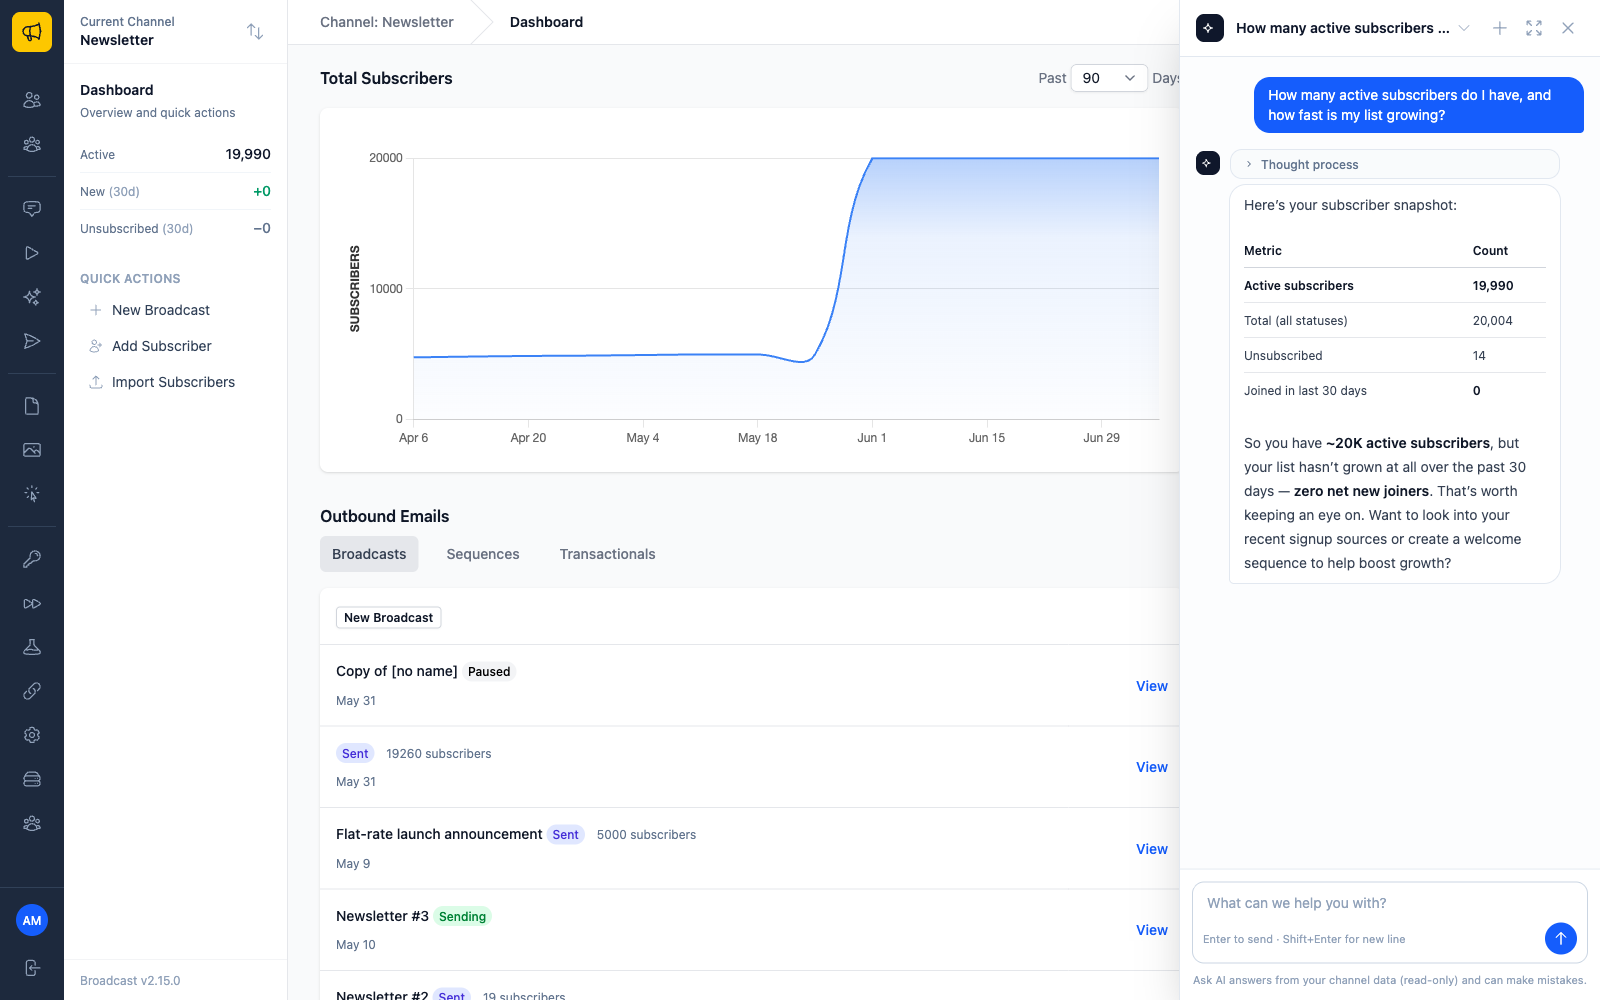Click the Dashboard sidebar heading

pos(117,90)
